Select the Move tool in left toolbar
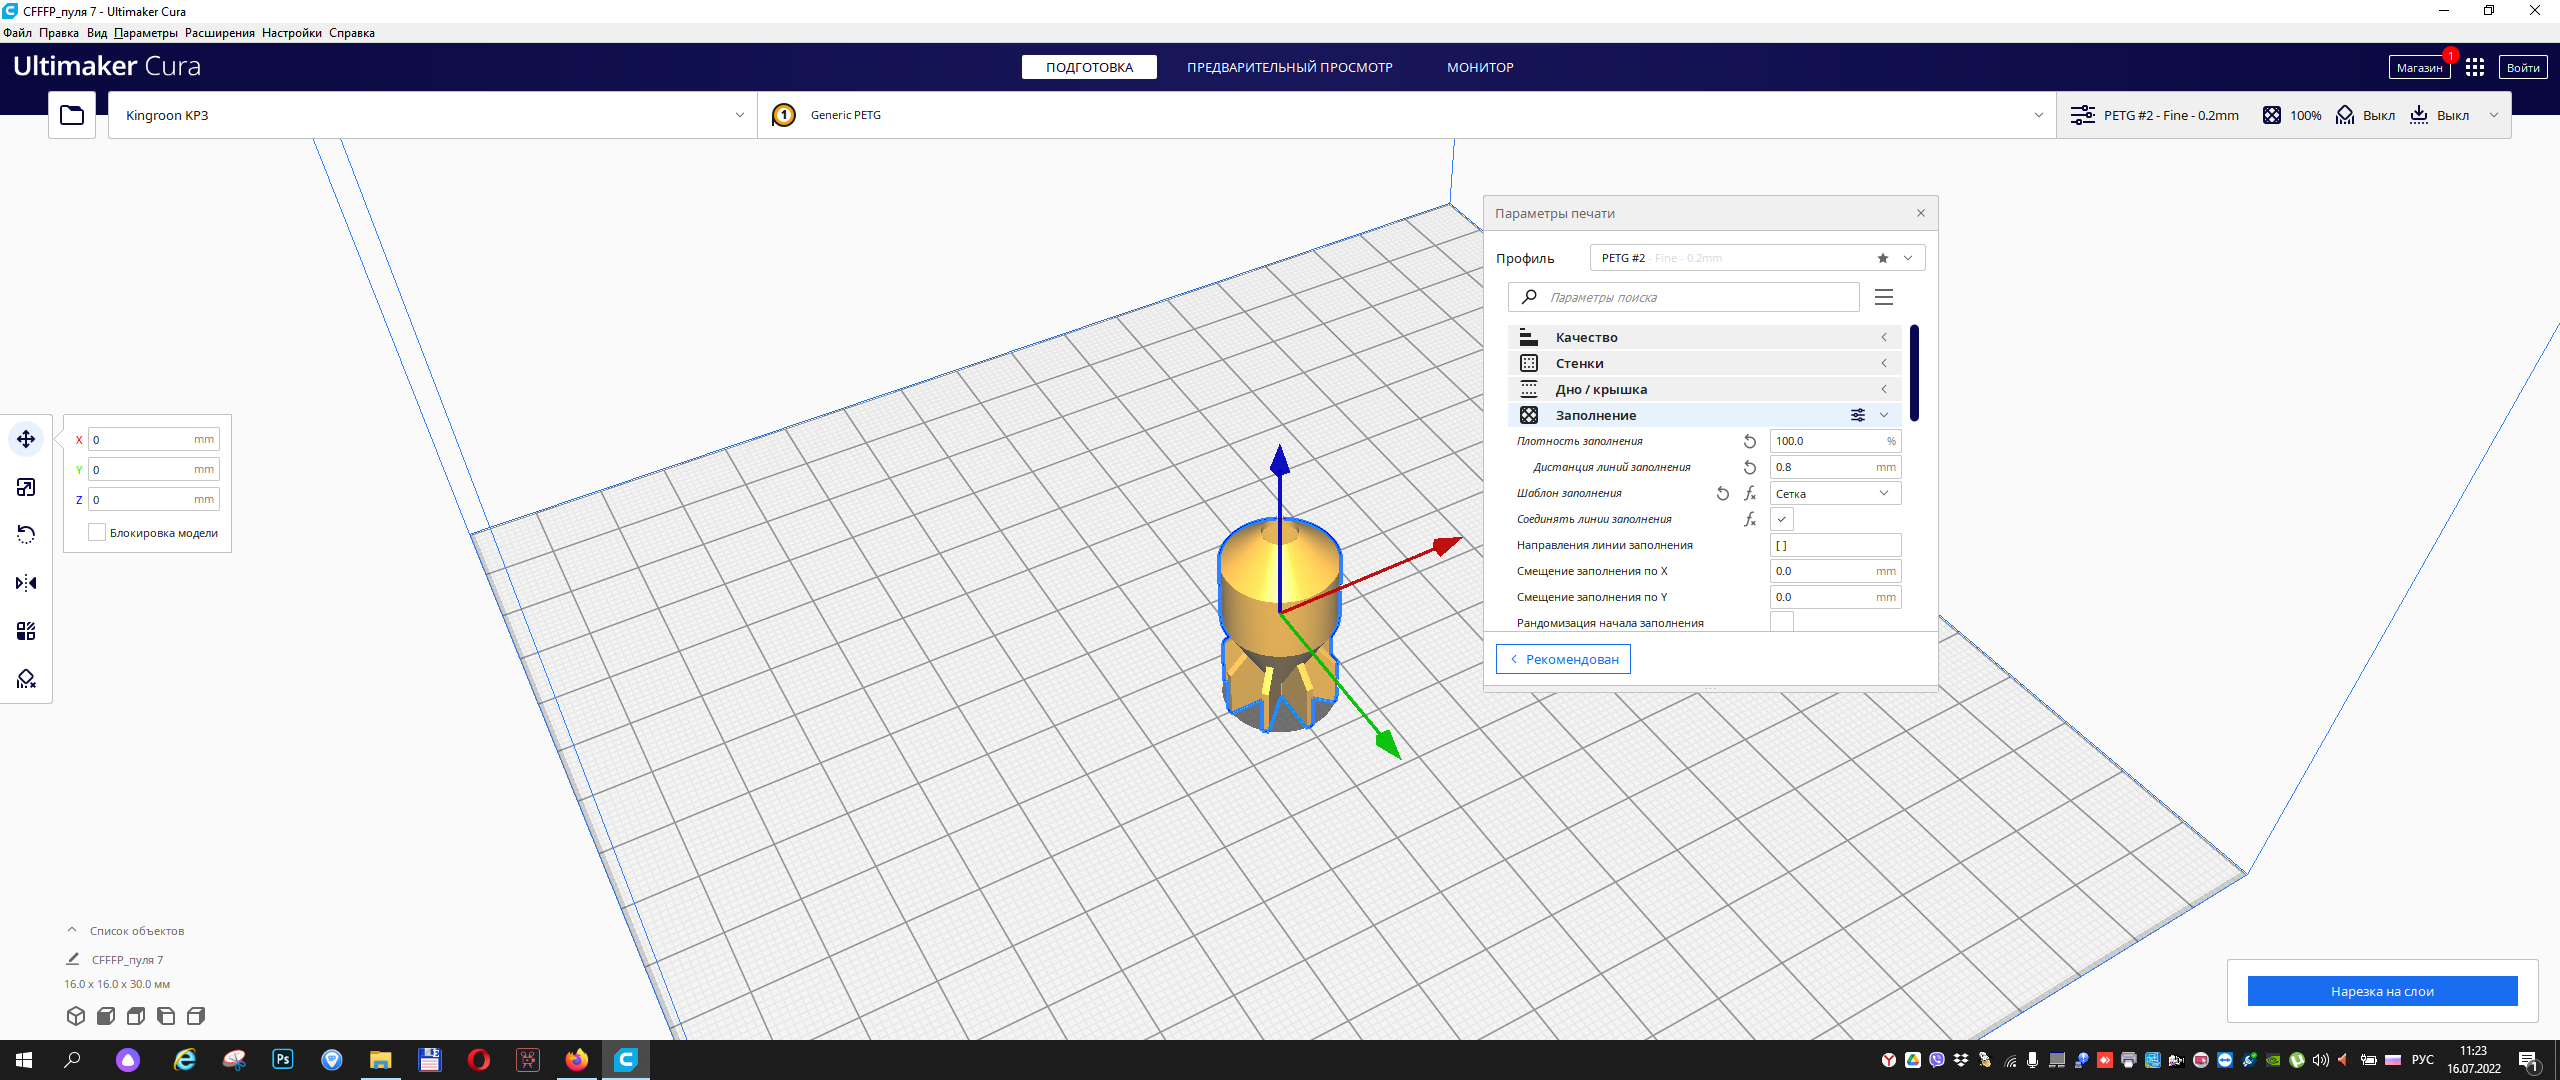The image size is (2560, 1080). coord(26,439)
